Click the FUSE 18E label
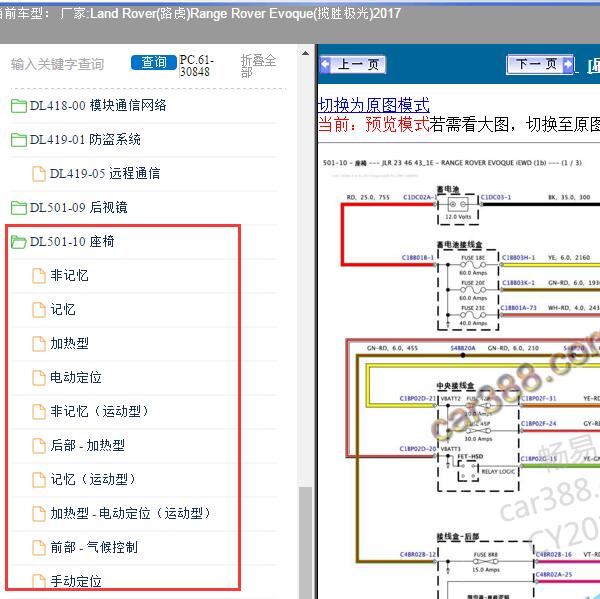600x599 pixels. coord(473,258)
